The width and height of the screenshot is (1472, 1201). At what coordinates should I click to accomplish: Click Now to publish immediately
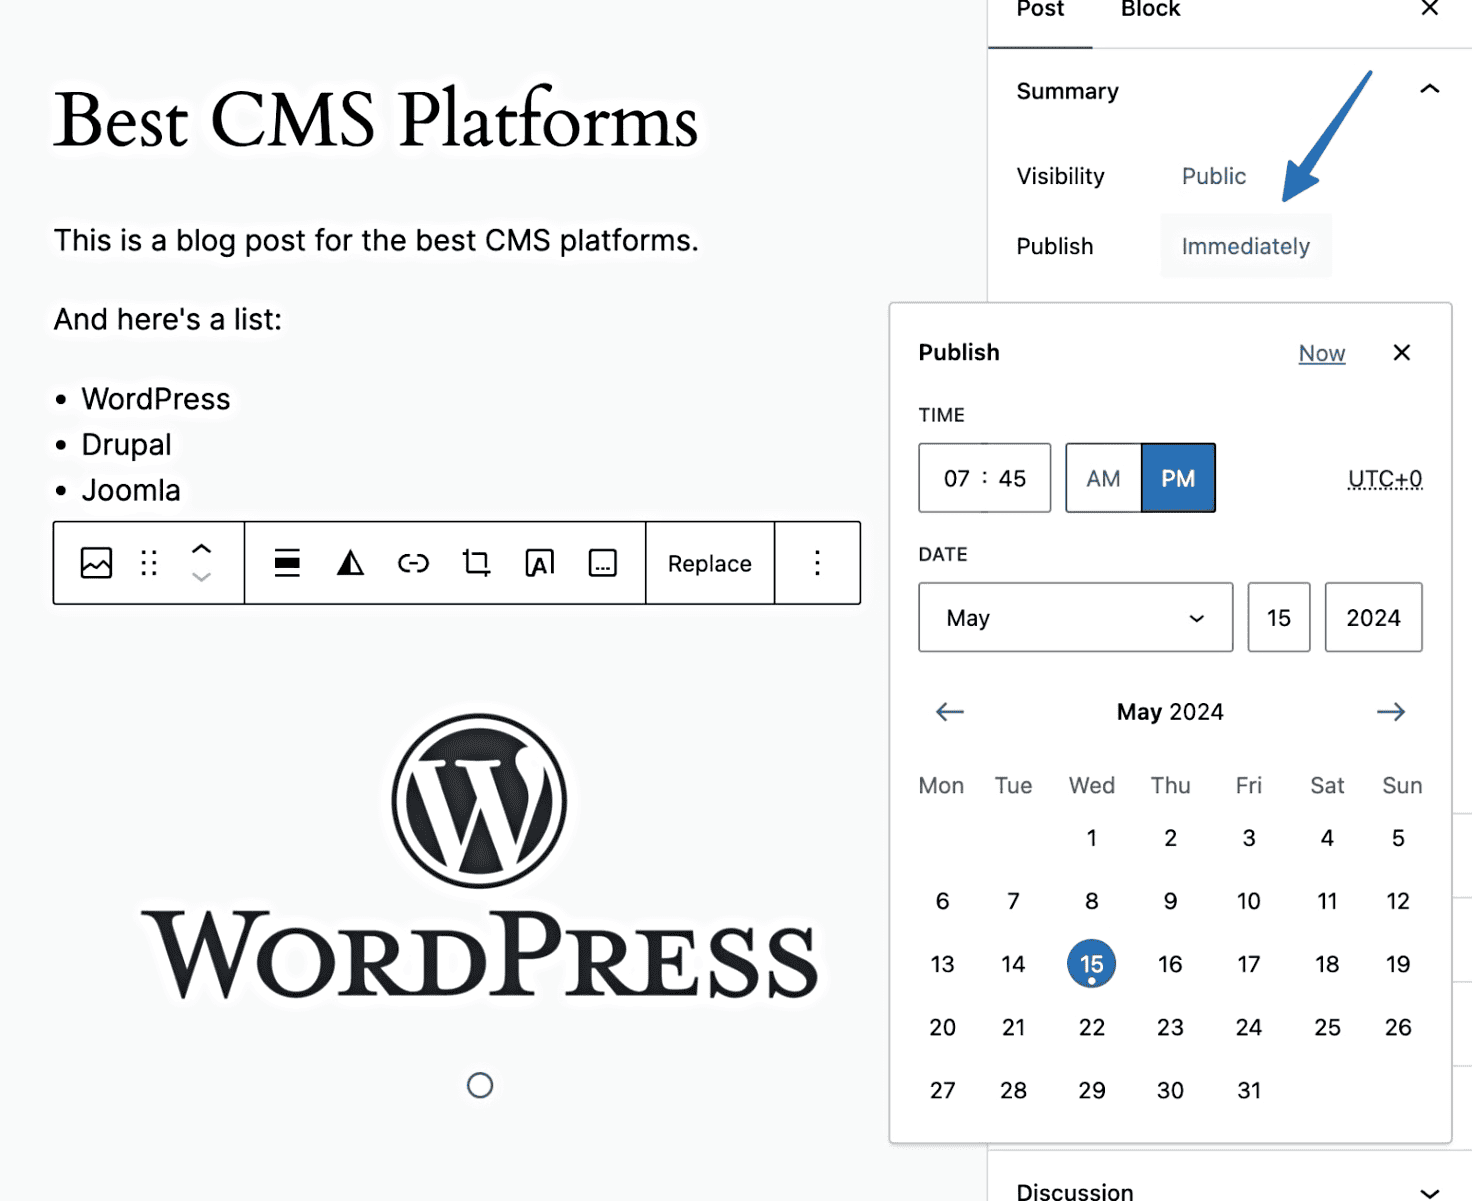tap(1322, 352)
